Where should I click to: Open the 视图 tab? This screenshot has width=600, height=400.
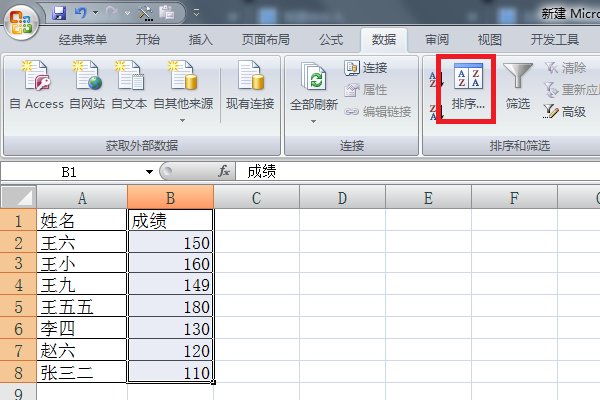point(490,40)
